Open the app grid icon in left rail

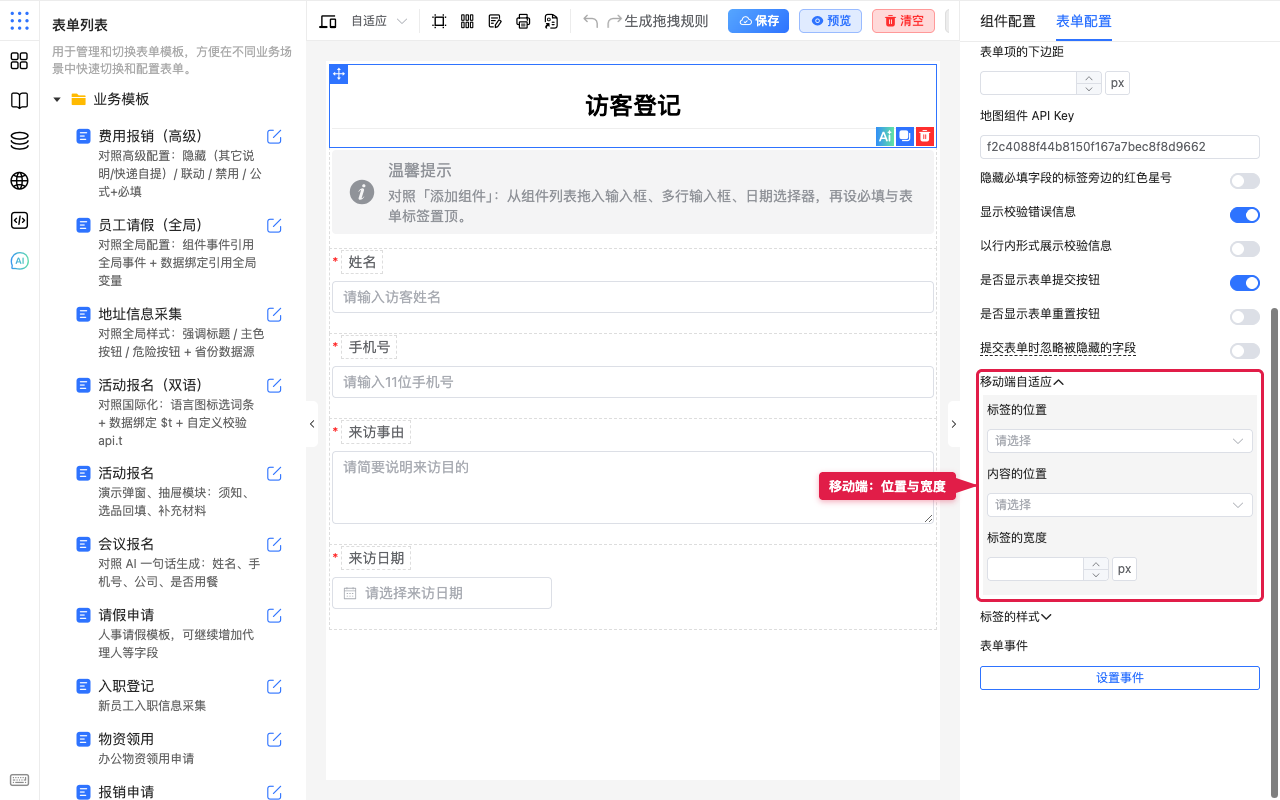(x=19, y=21)
